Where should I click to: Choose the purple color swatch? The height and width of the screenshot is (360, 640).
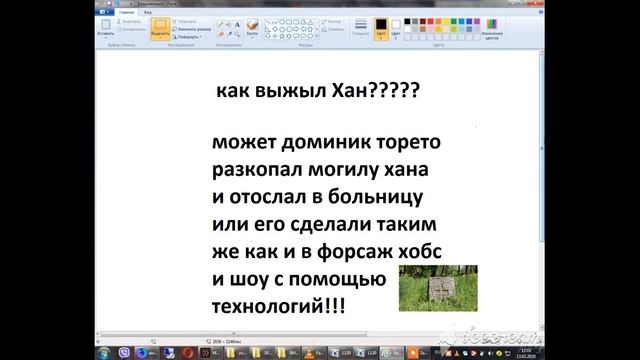(477, 21)
